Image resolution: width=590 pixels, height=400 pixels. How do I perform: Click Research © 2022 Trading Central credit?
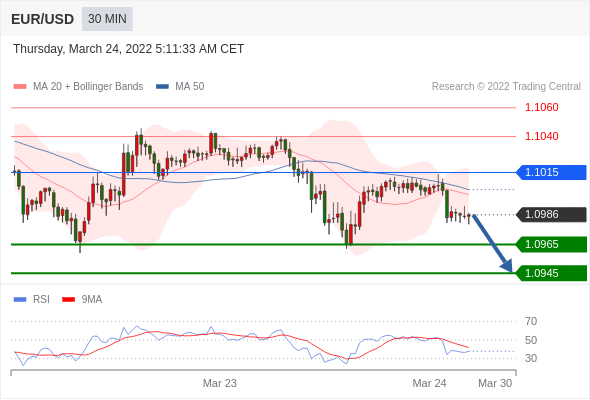(x=506, y=87)
